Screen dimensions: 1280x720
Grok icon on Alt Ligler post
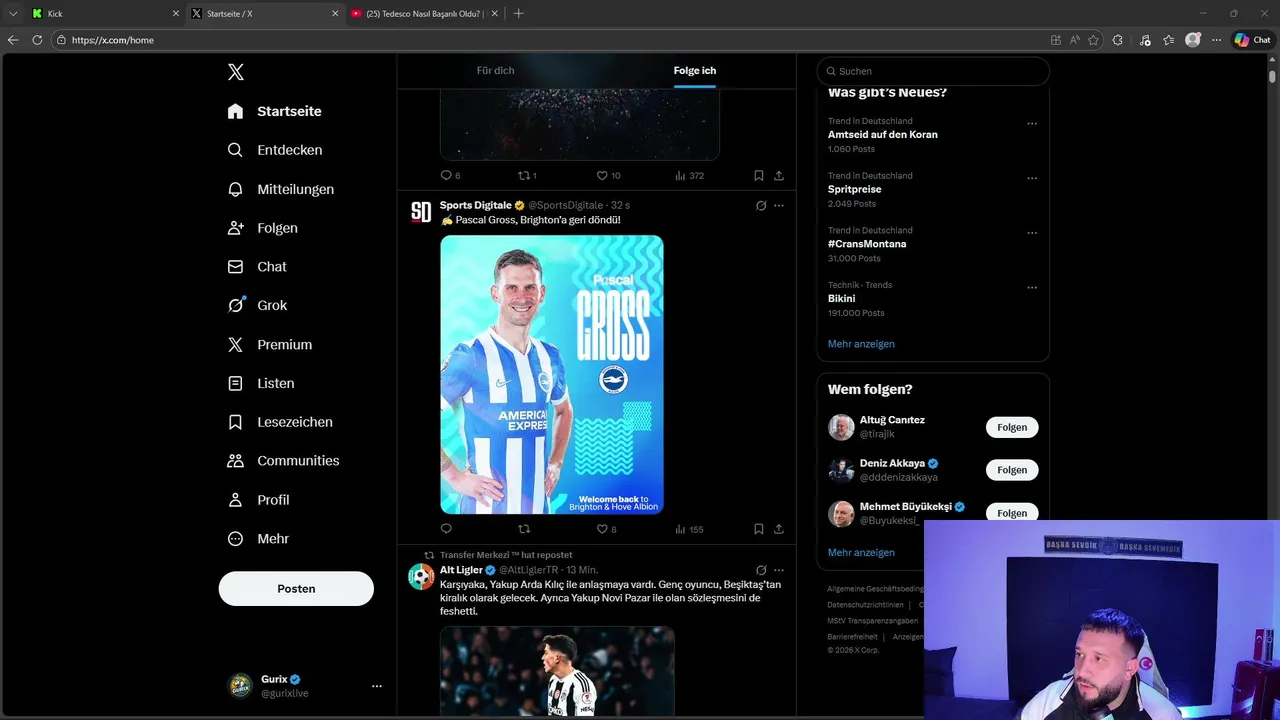coord(761,570)
